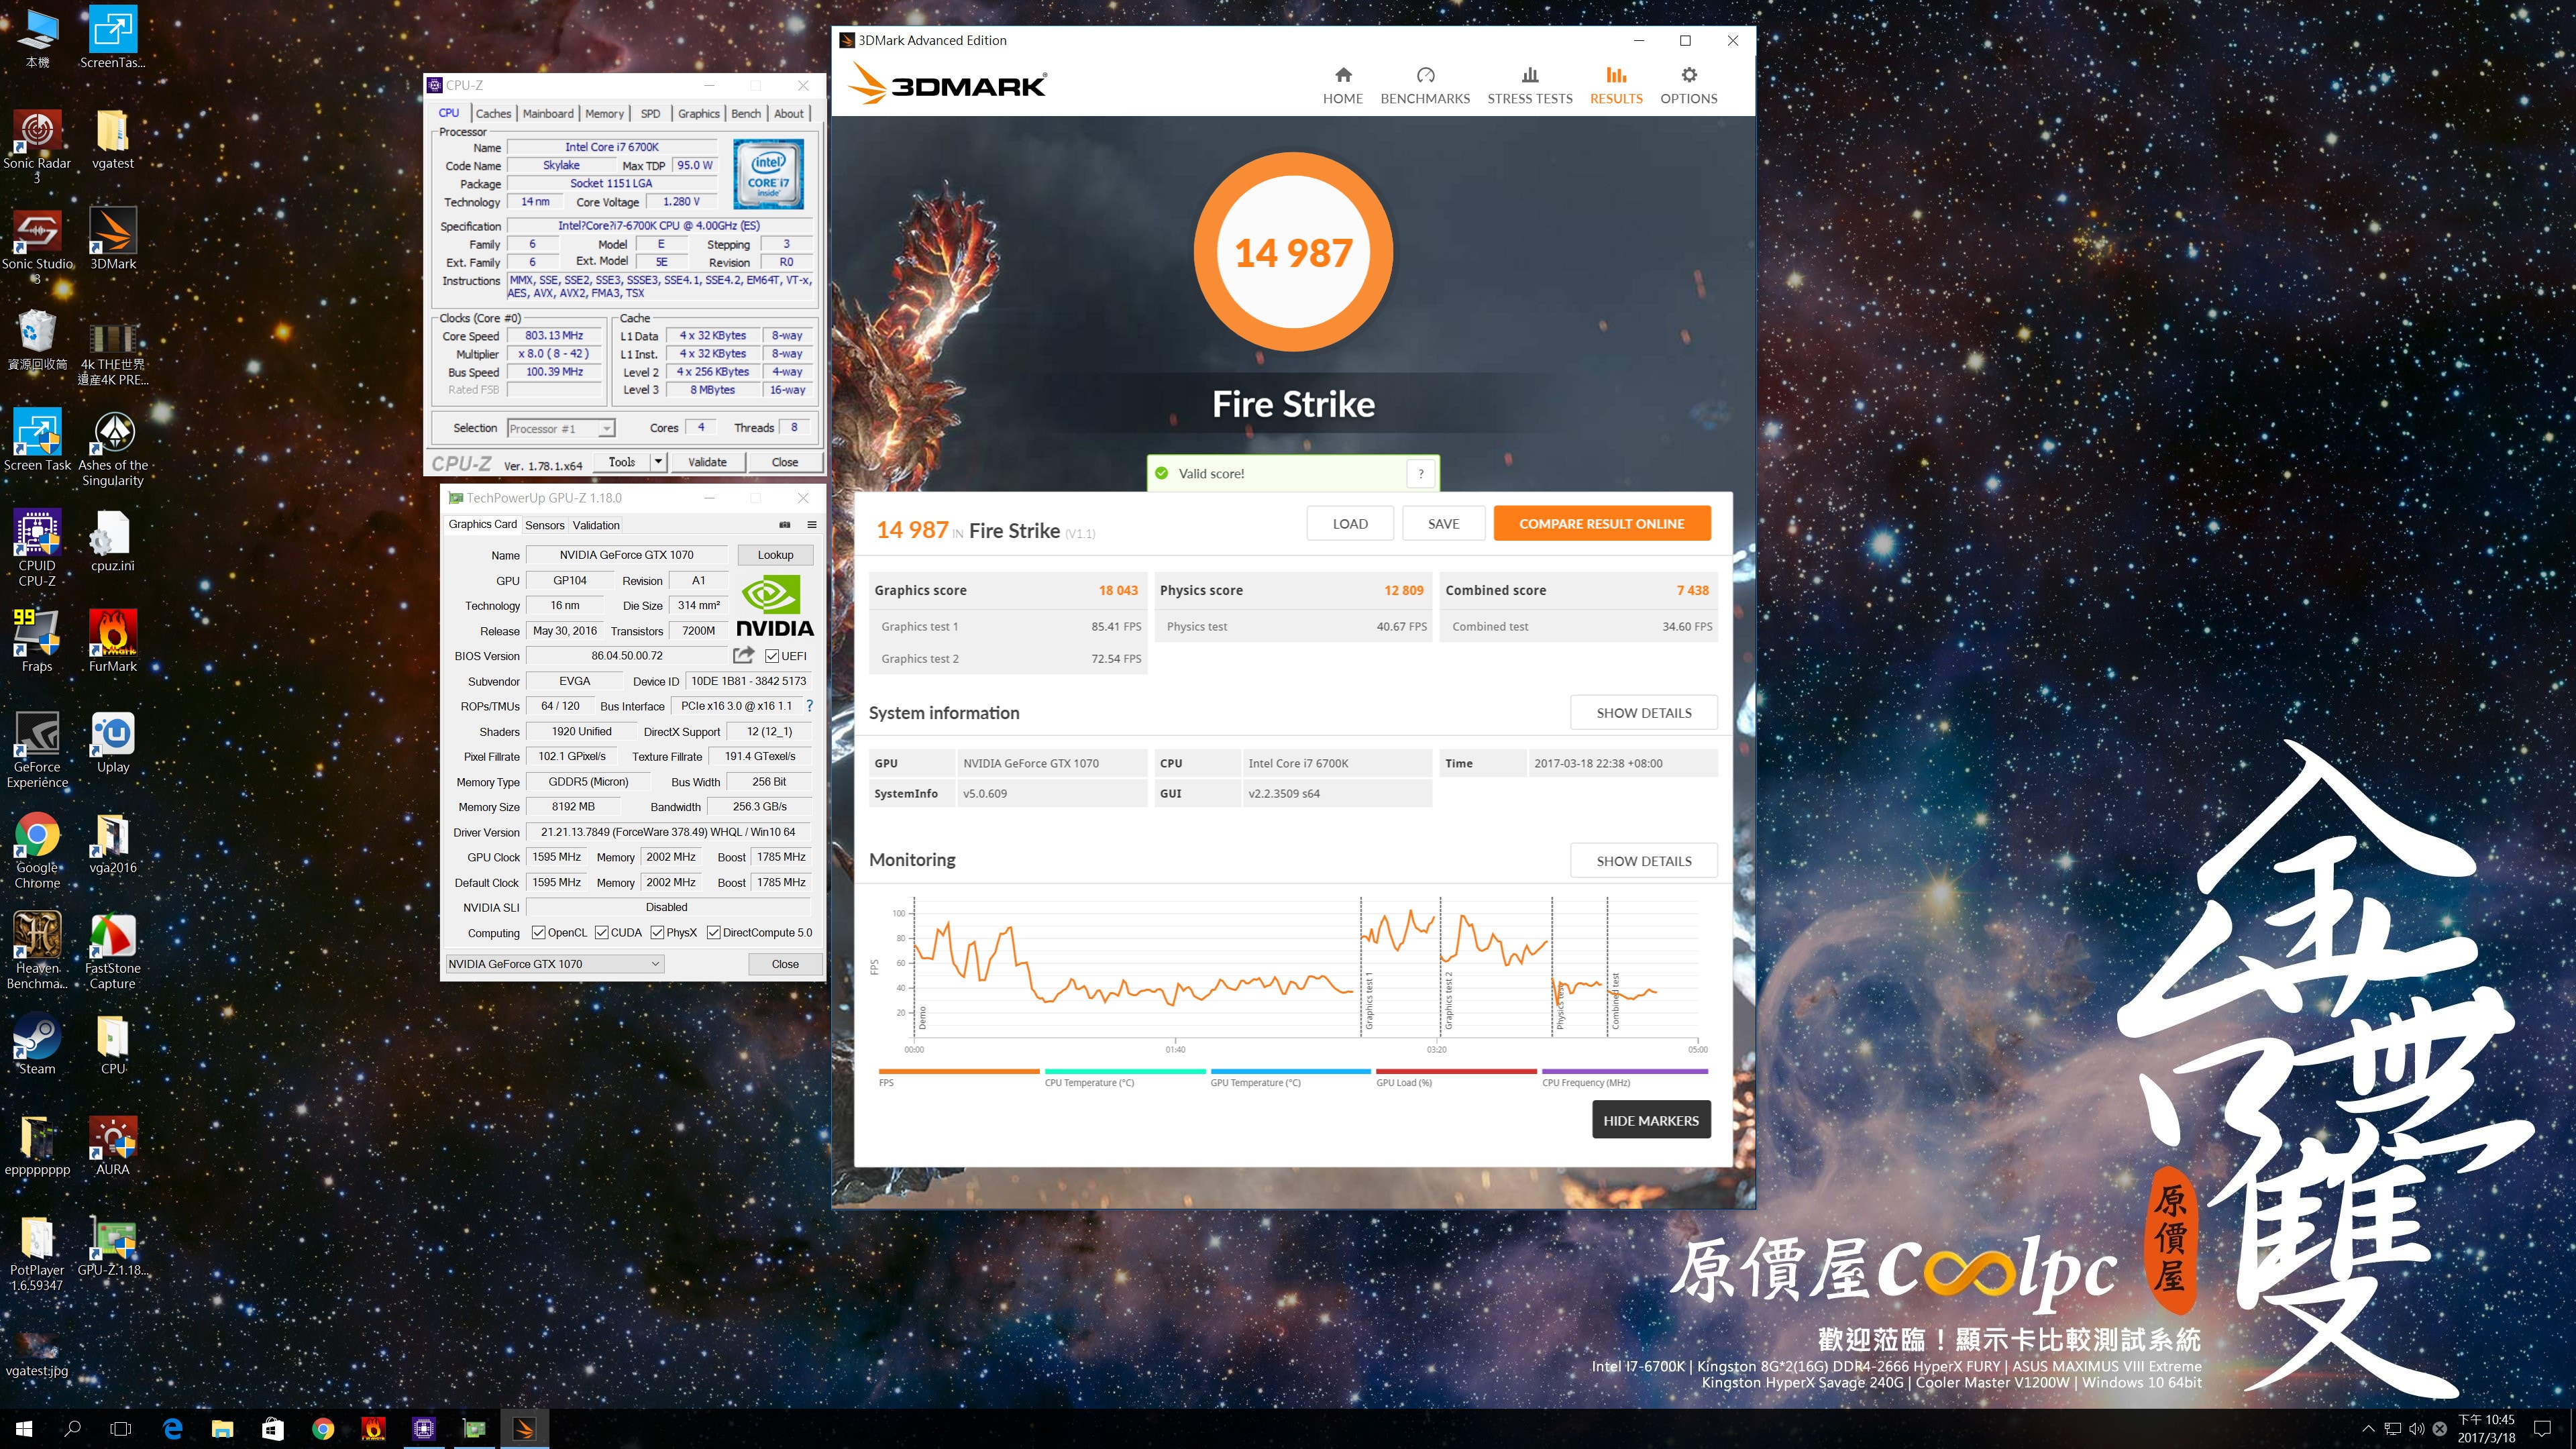
Task: Launch Edge from the taskbar
Action: click(x=172, y=1429)
